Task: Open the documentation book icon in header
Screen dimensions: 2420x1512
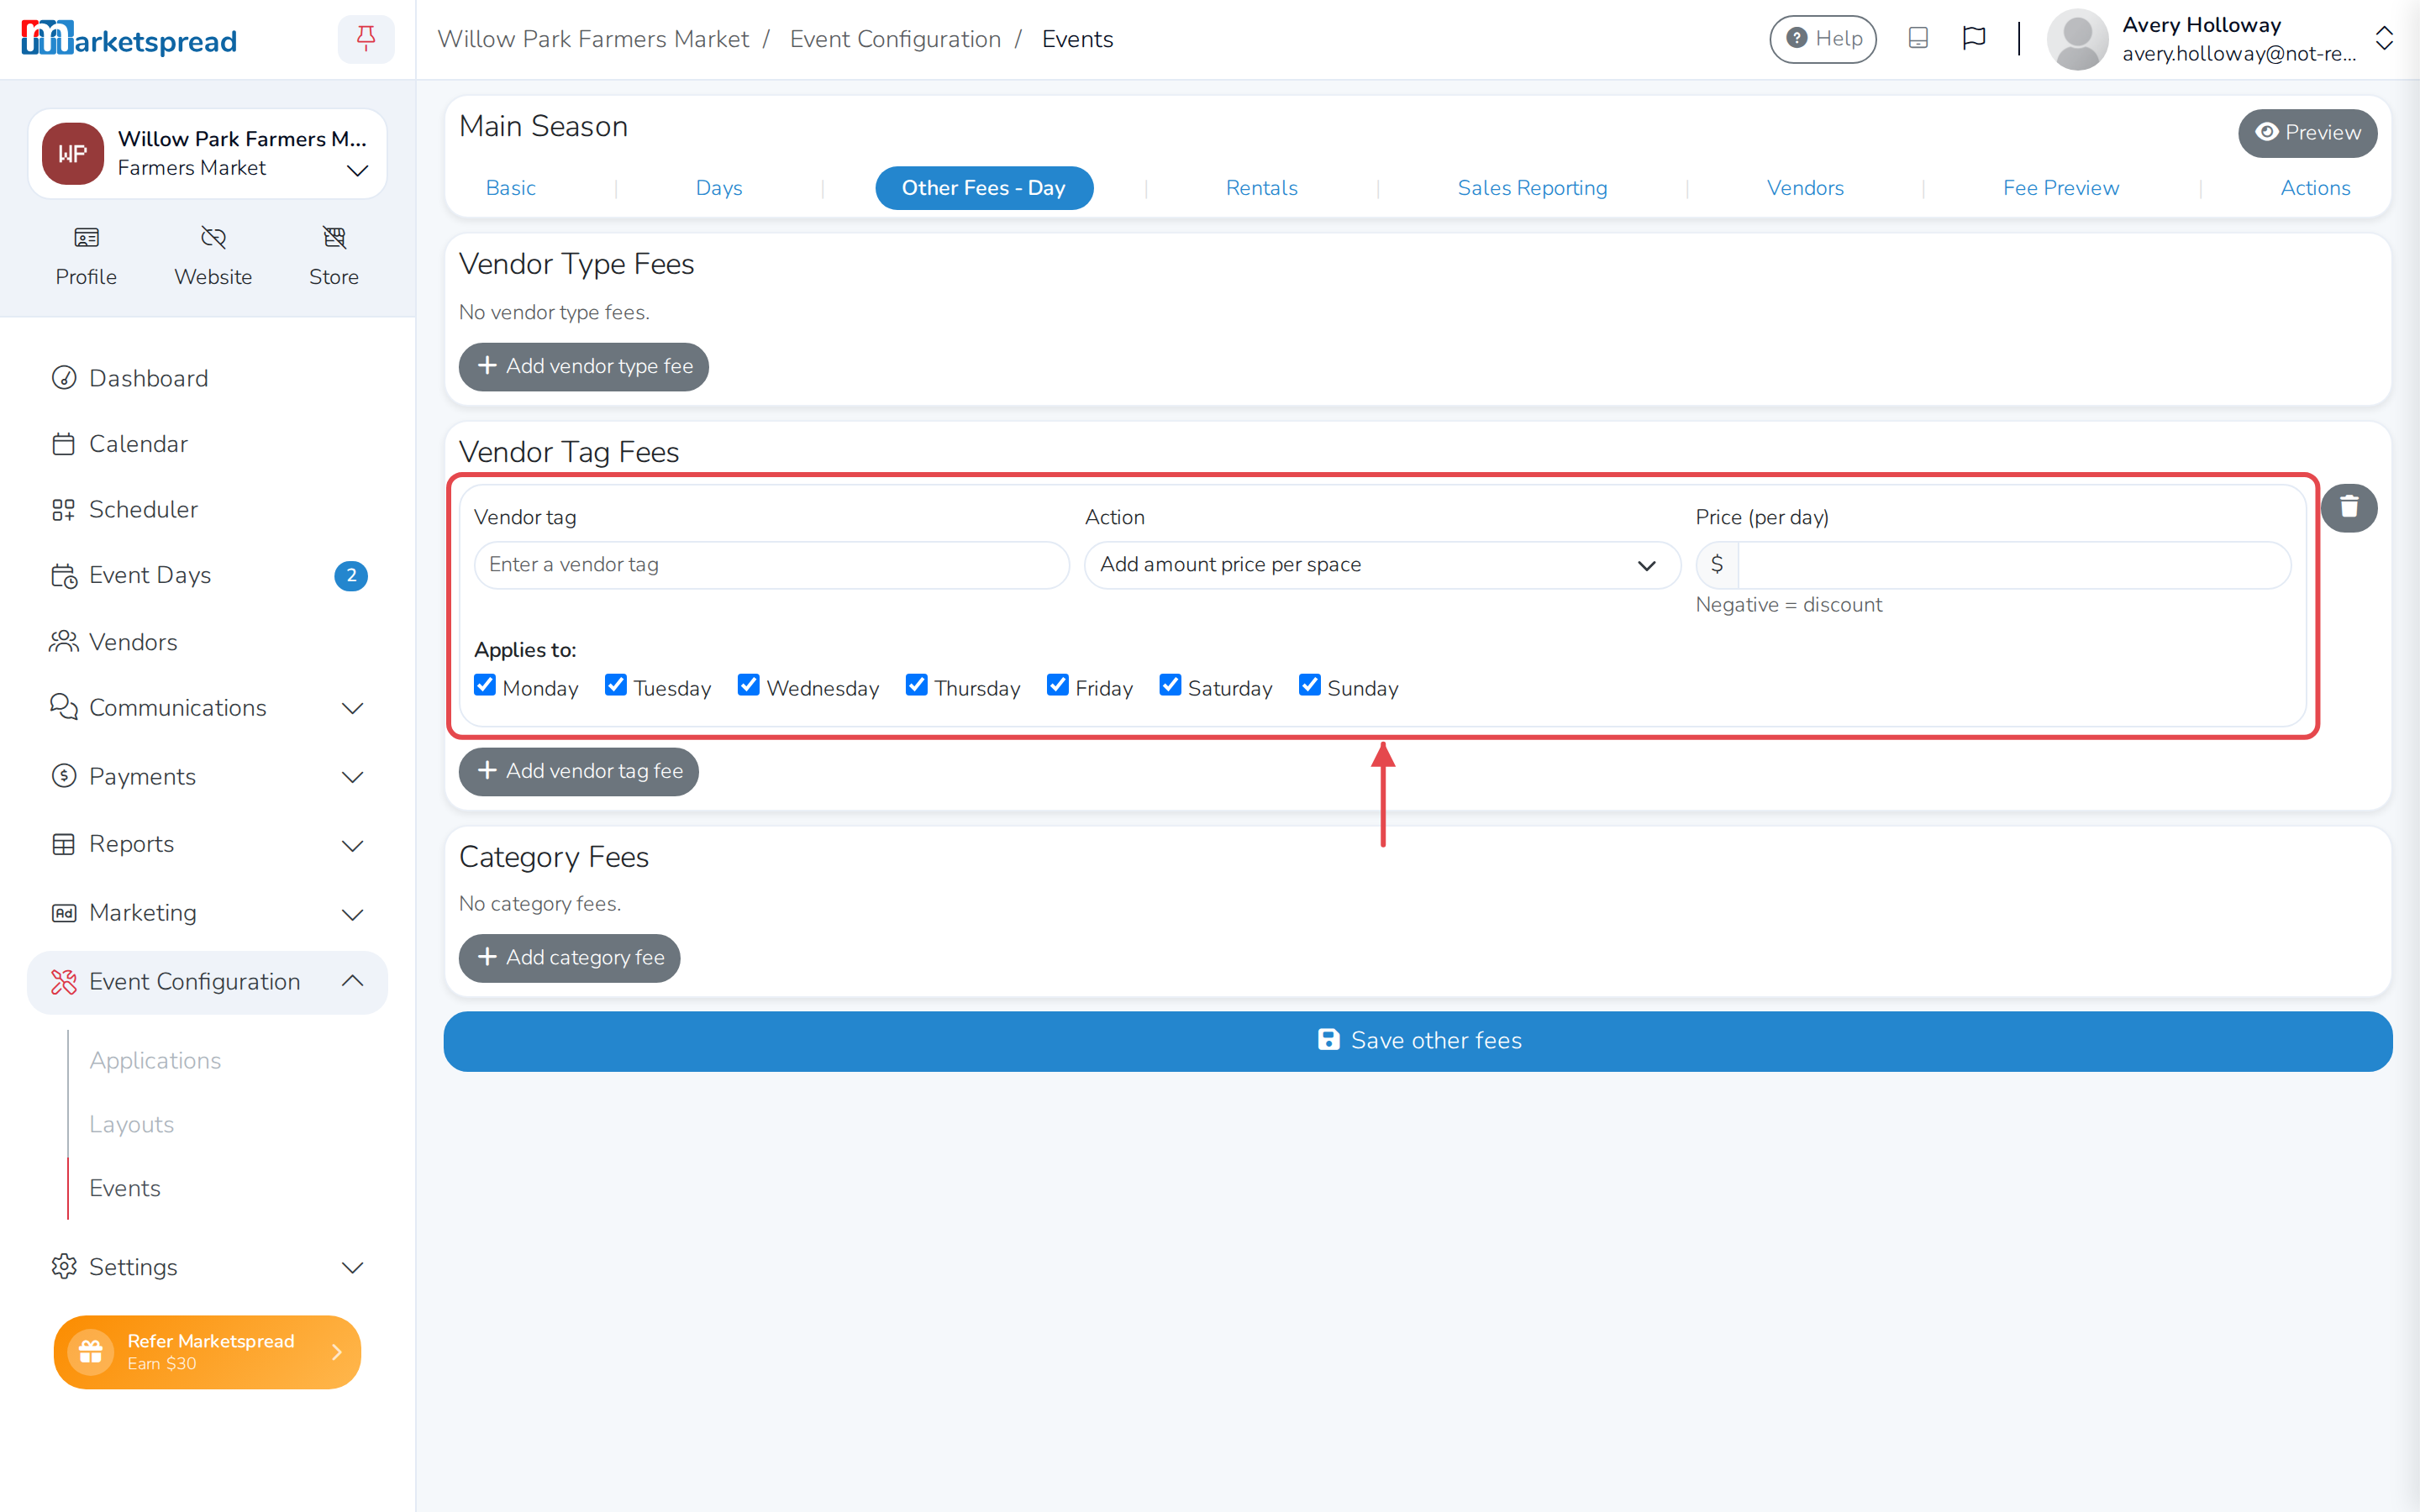Action: [x=1918, y=38]
